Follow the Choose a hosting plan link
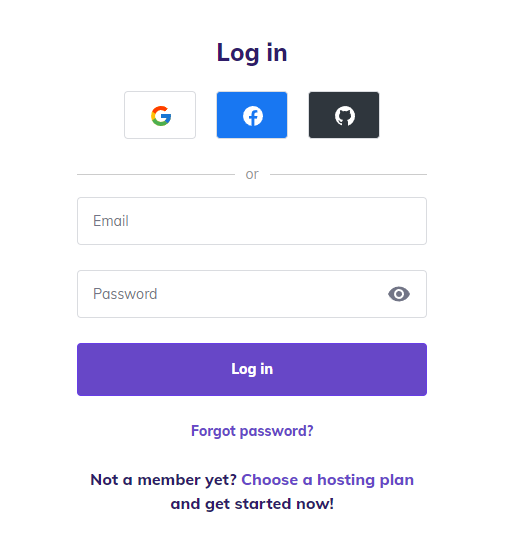Viewport: 512px width, 560px height. click(x=327, y=480)
